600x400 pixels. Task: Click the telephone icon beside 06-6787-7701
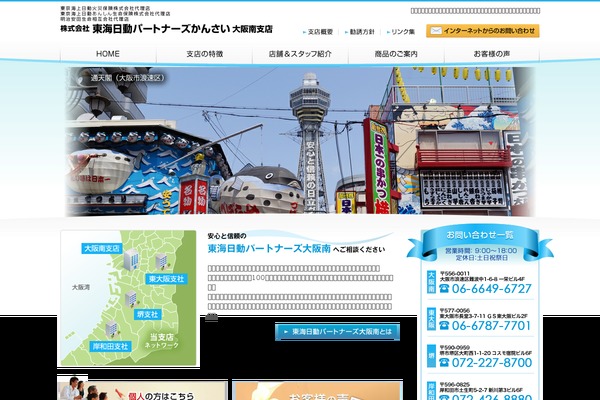tap(444, 326)
